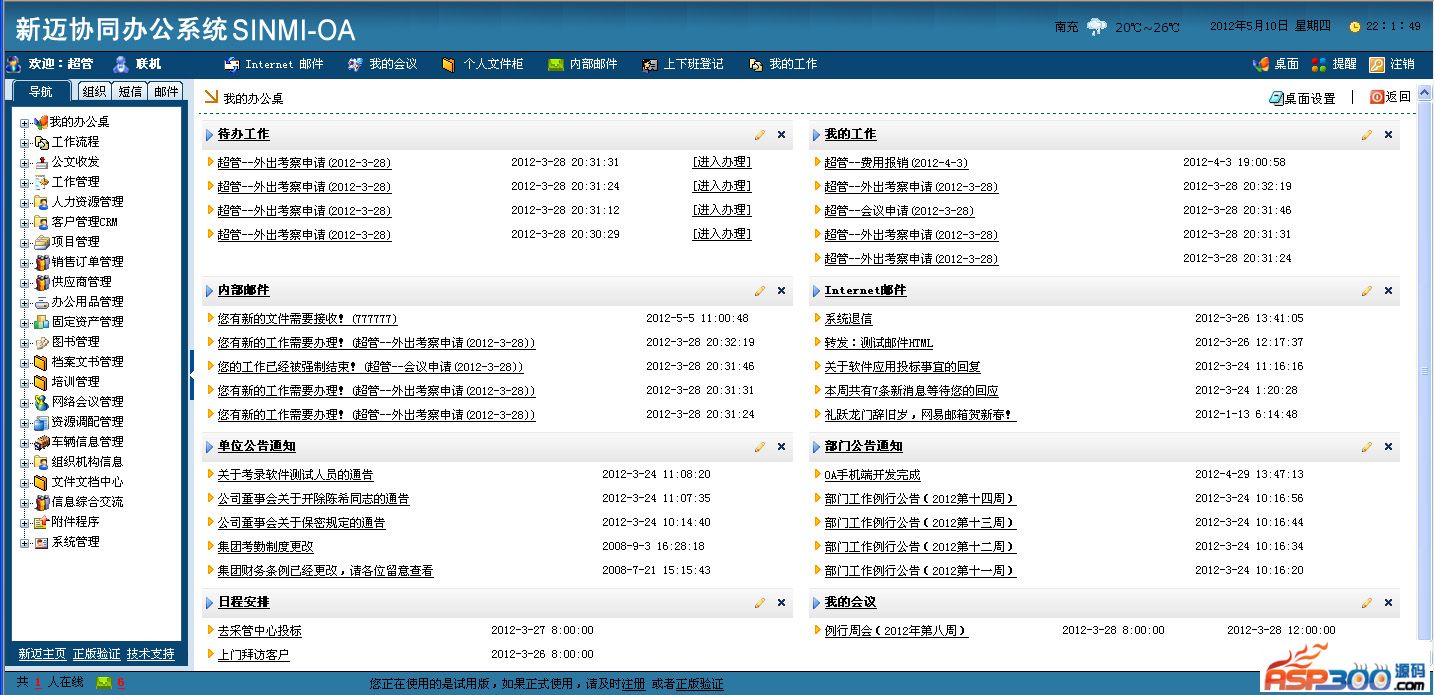Select 图书管理 in navigation tree
Viewport: 1435px width, 695px height.
click(76, 342)
